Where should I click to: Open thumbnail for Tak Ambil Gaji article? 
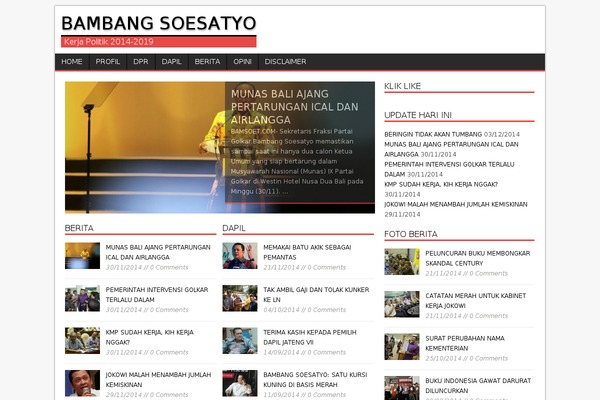point(240,298)
